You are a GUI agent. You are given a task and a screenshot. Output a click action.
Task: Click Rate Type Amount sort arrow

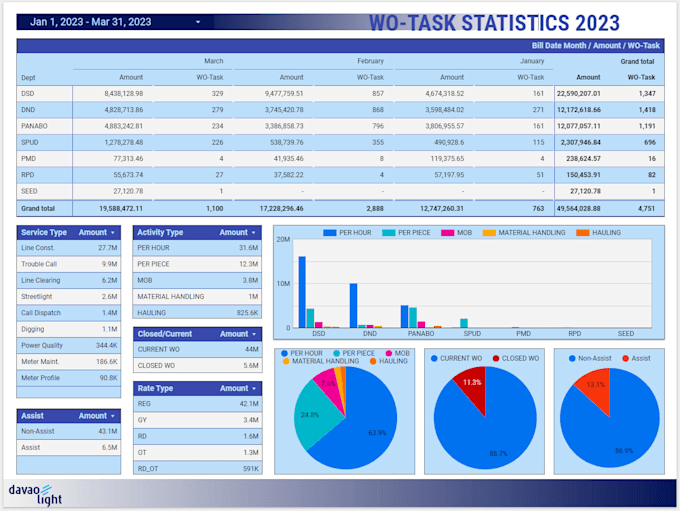pyautogui.click(x=253, y=388)
